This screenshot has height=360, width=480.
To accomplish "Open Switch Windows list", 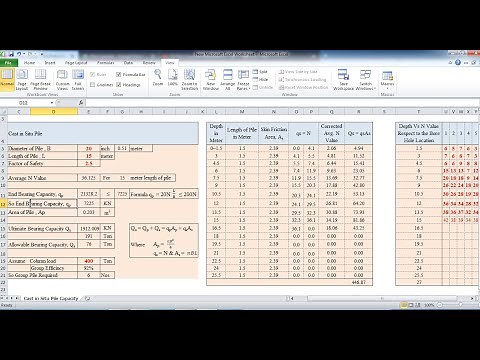I will [366, 79].
